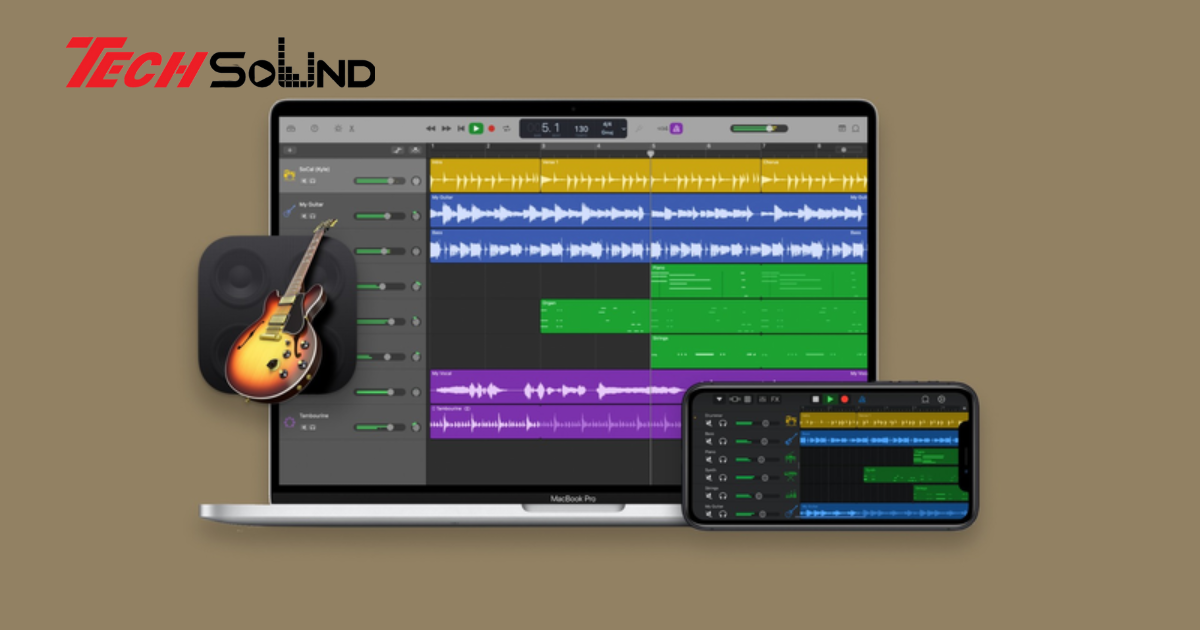This screenshot has width=1200, height=630.
Task: Select the My Guitar track icon on the MacBook
Action: tap(289, 210)
